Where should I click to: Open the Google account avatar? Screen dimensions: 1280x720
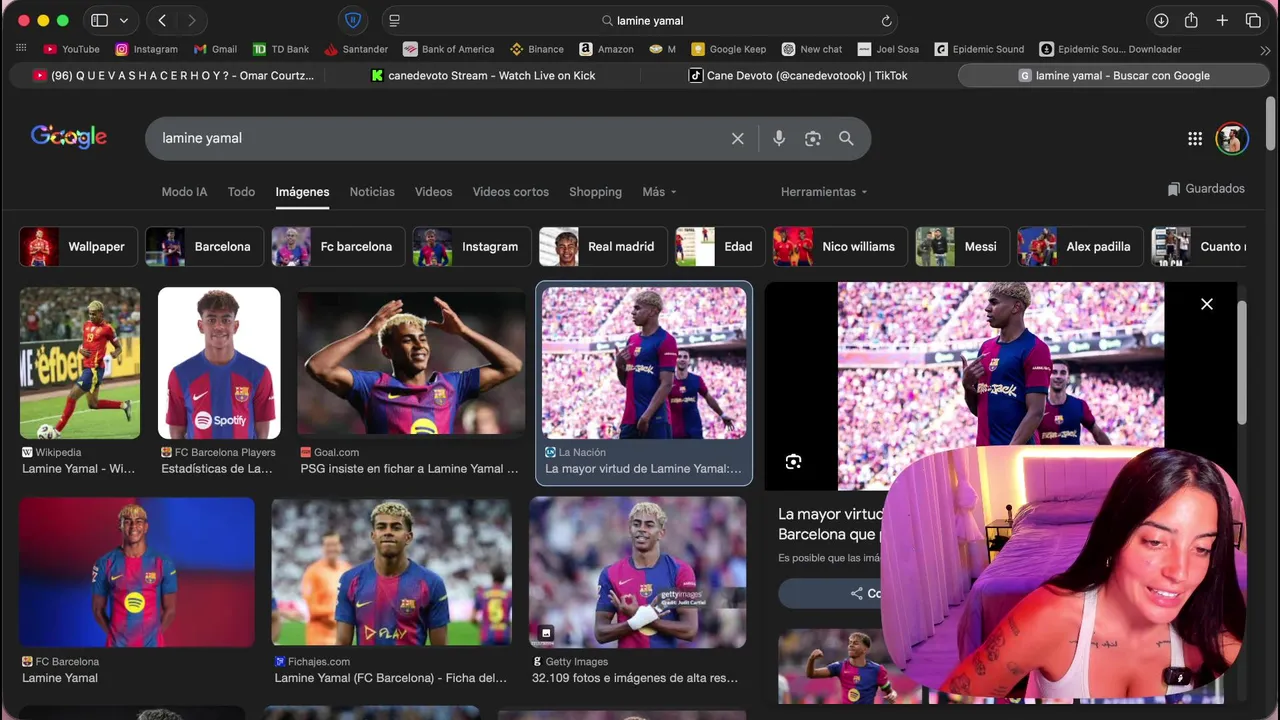(x=1232, y=139)
